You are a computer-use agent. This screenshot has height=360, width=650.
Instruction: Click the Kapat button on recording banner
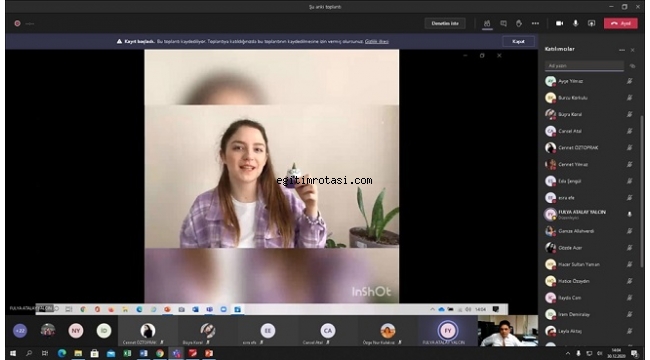pyautogui.click(x=518, y=41)
